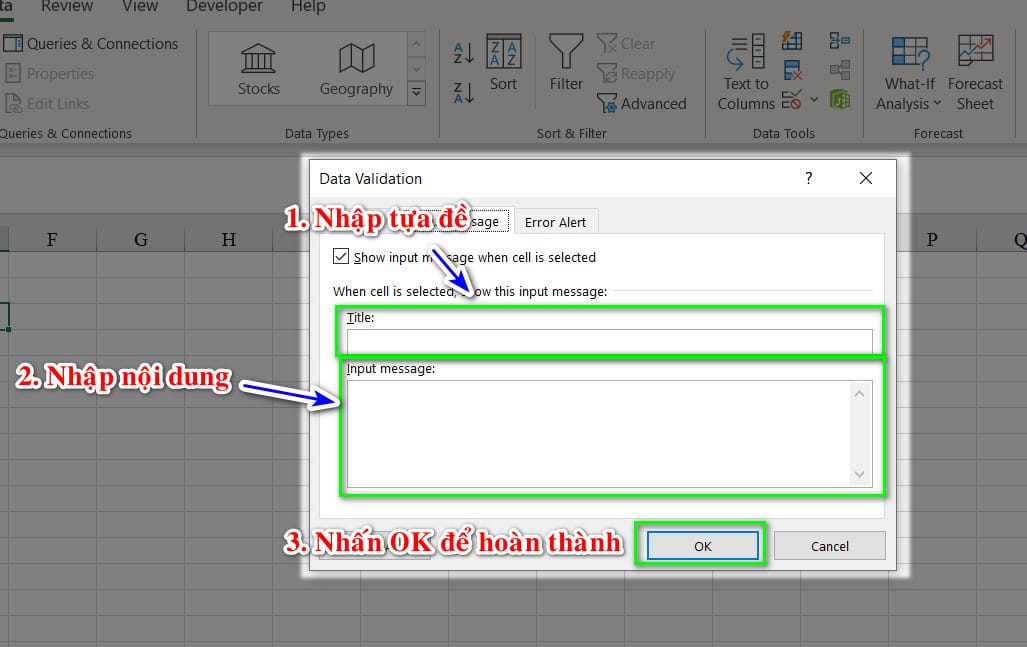
Task: Clear the current filter
Action: click(x=626, y=44)
